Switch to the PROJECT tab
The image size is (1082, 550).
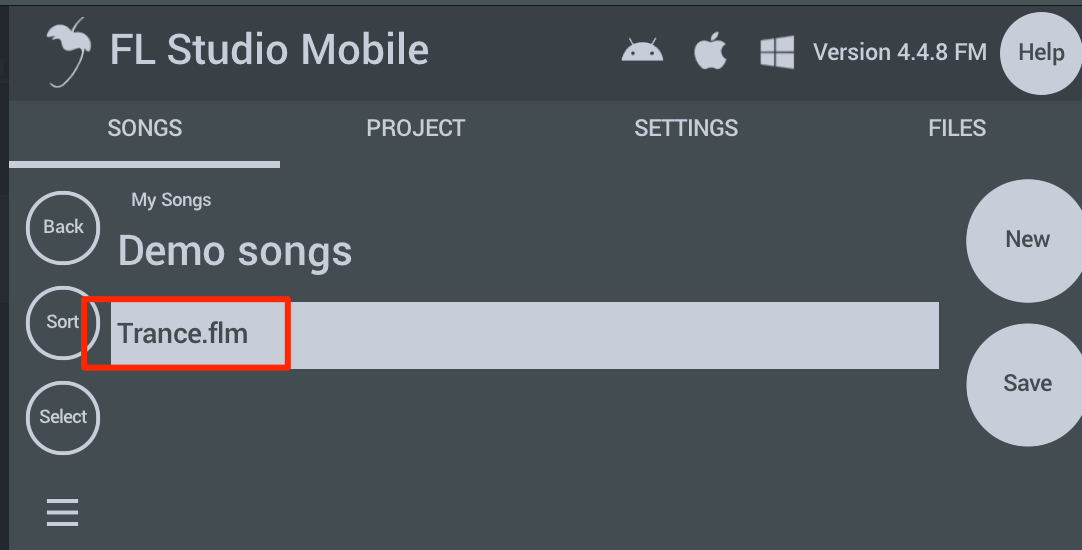[x=415, y=128]
